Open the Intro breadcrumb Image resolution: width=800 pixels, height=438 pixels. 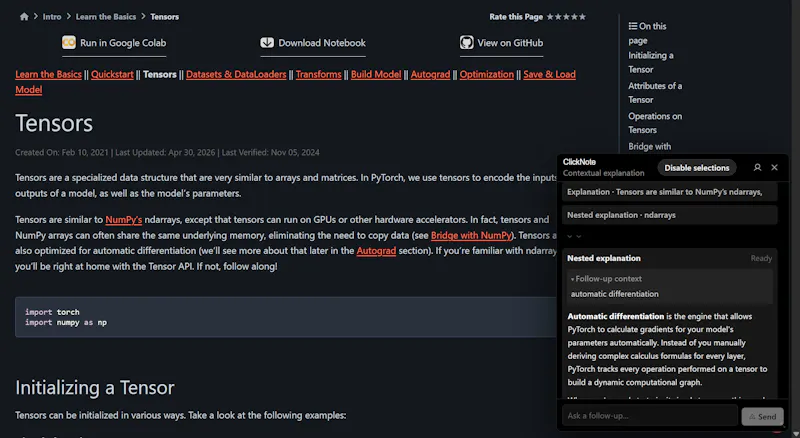(52, 17)
